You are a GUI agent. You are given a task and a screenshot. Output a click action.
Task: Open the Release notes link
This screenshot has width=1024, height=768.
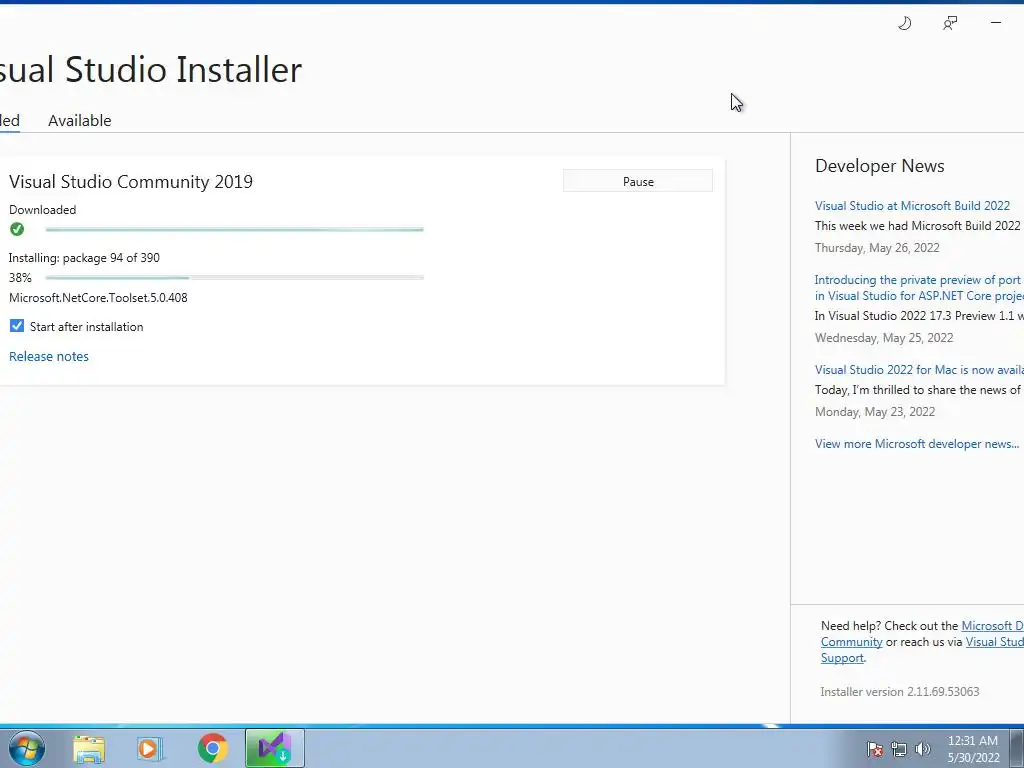pos(49,357)
